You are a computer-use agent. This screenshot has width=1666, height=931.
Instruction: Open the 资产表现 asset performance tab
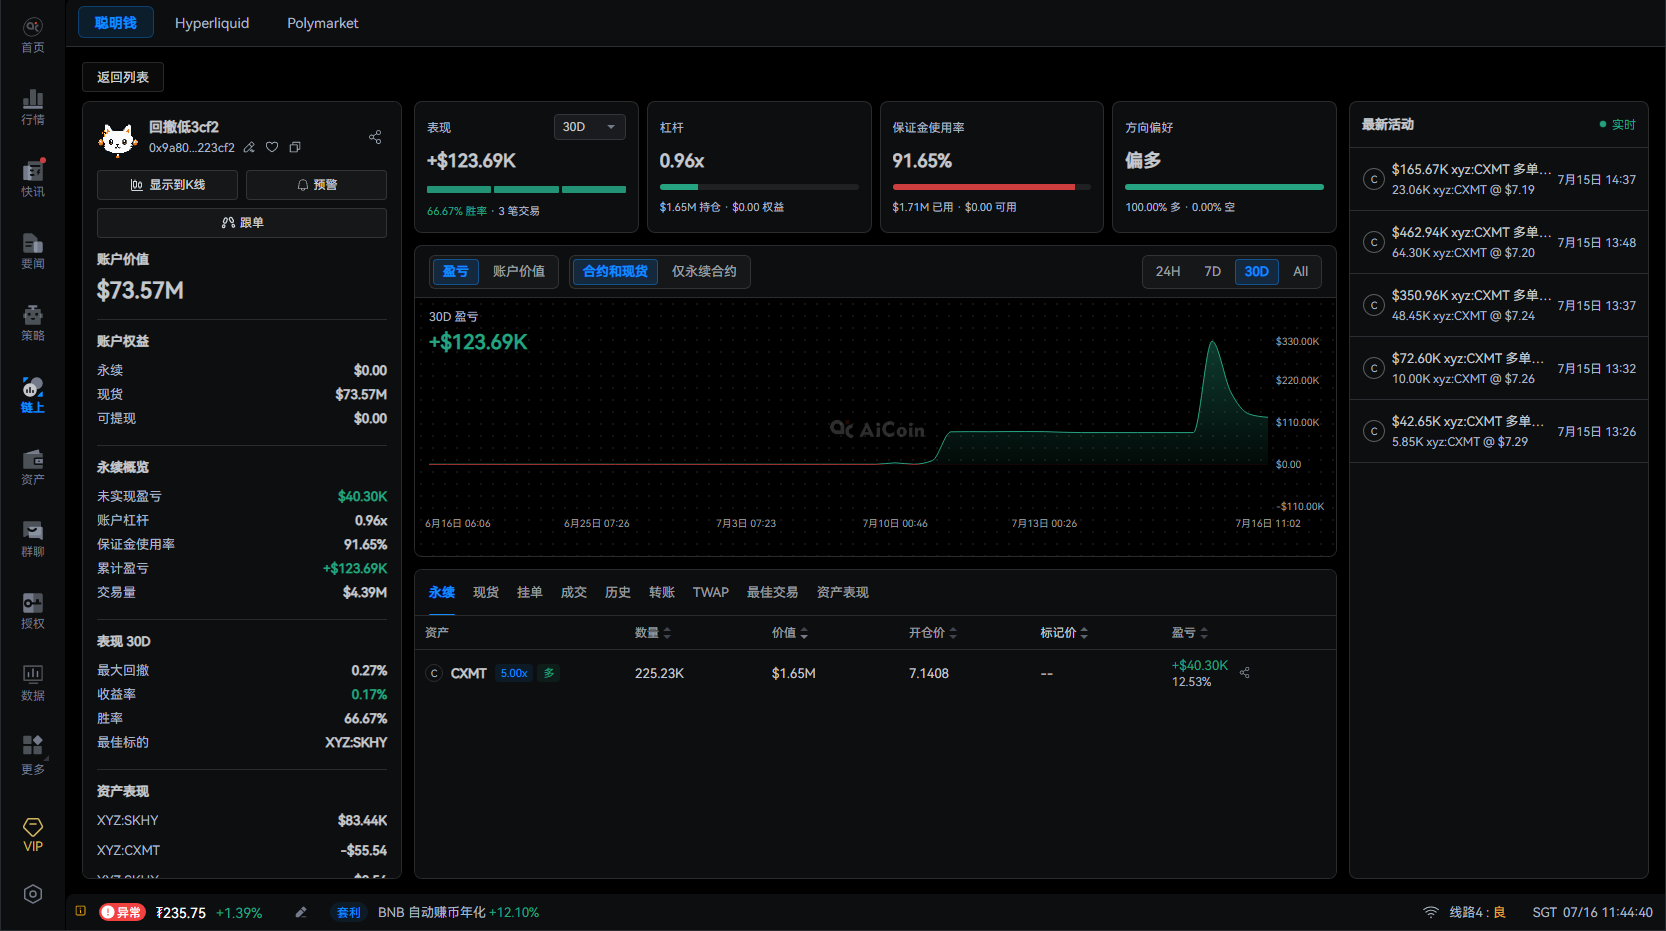point(843,593)
